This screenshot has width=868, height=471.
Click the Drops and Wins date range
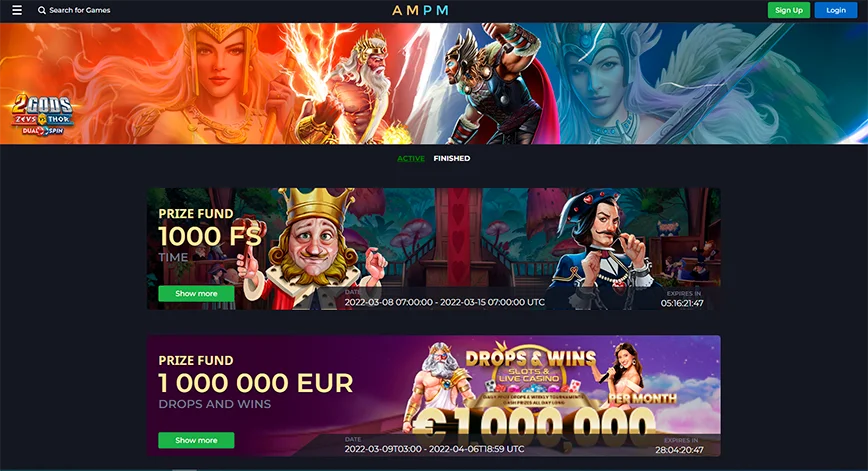[x=434, y=449]
